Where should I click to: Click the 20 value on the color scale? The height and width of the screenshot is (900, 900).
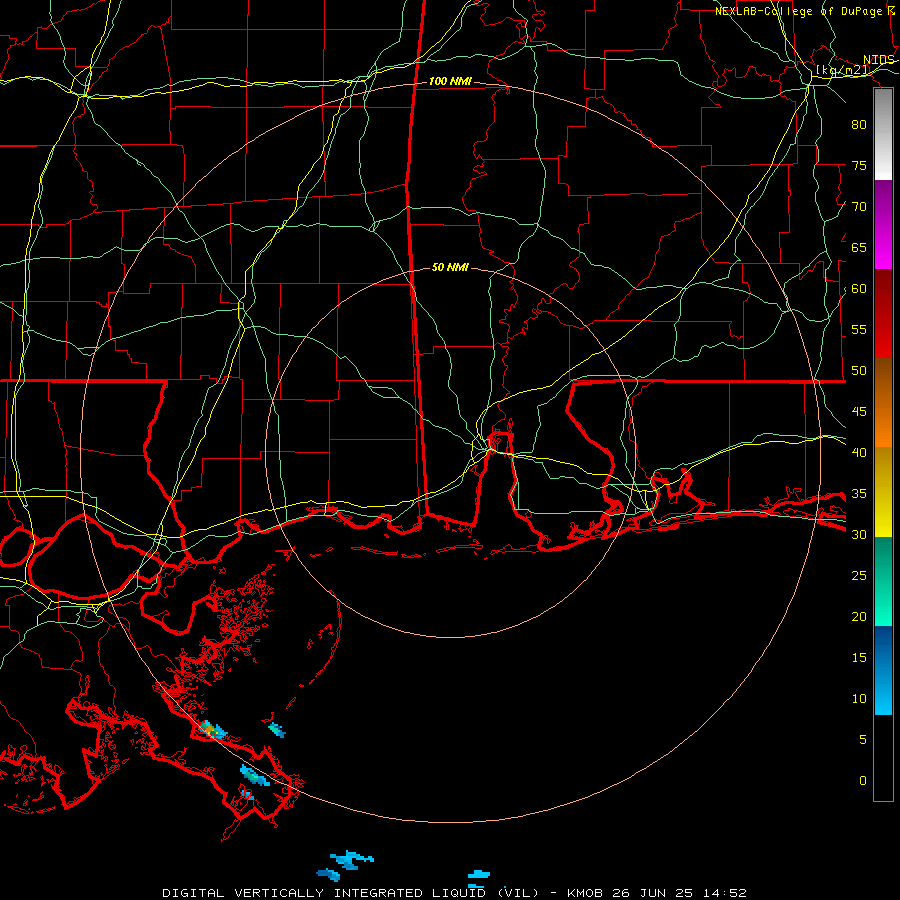pyautogui.click(x=859, y=616)
